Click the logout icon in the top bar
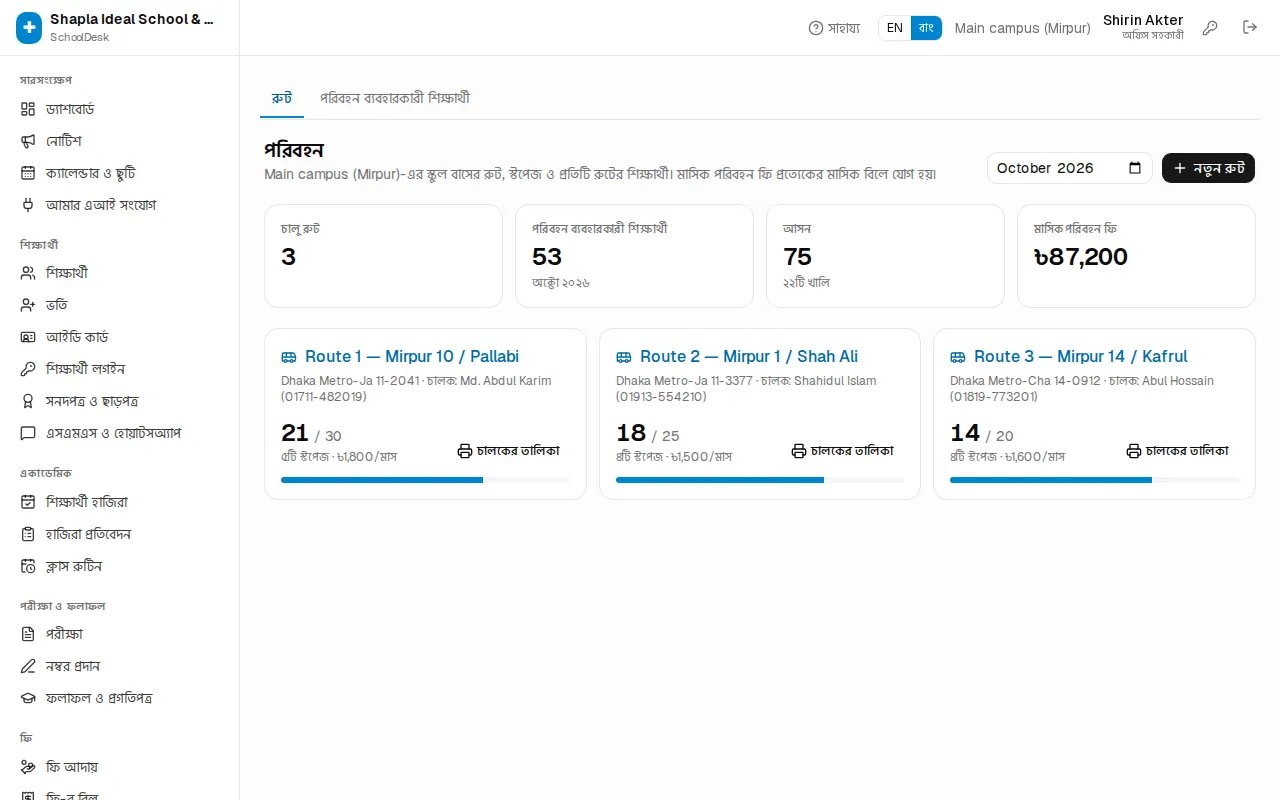 [x=1250, y=28]
